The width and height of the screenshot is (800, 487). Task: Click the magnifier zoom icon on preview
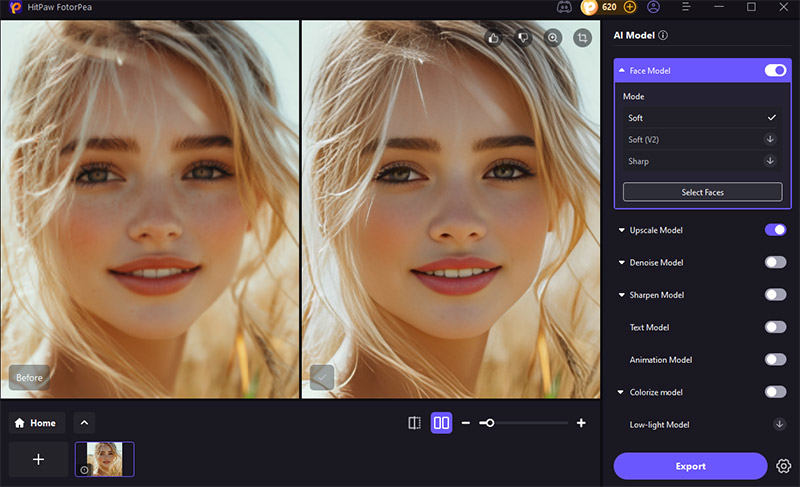pyautogui.click(x=553, y=38)
